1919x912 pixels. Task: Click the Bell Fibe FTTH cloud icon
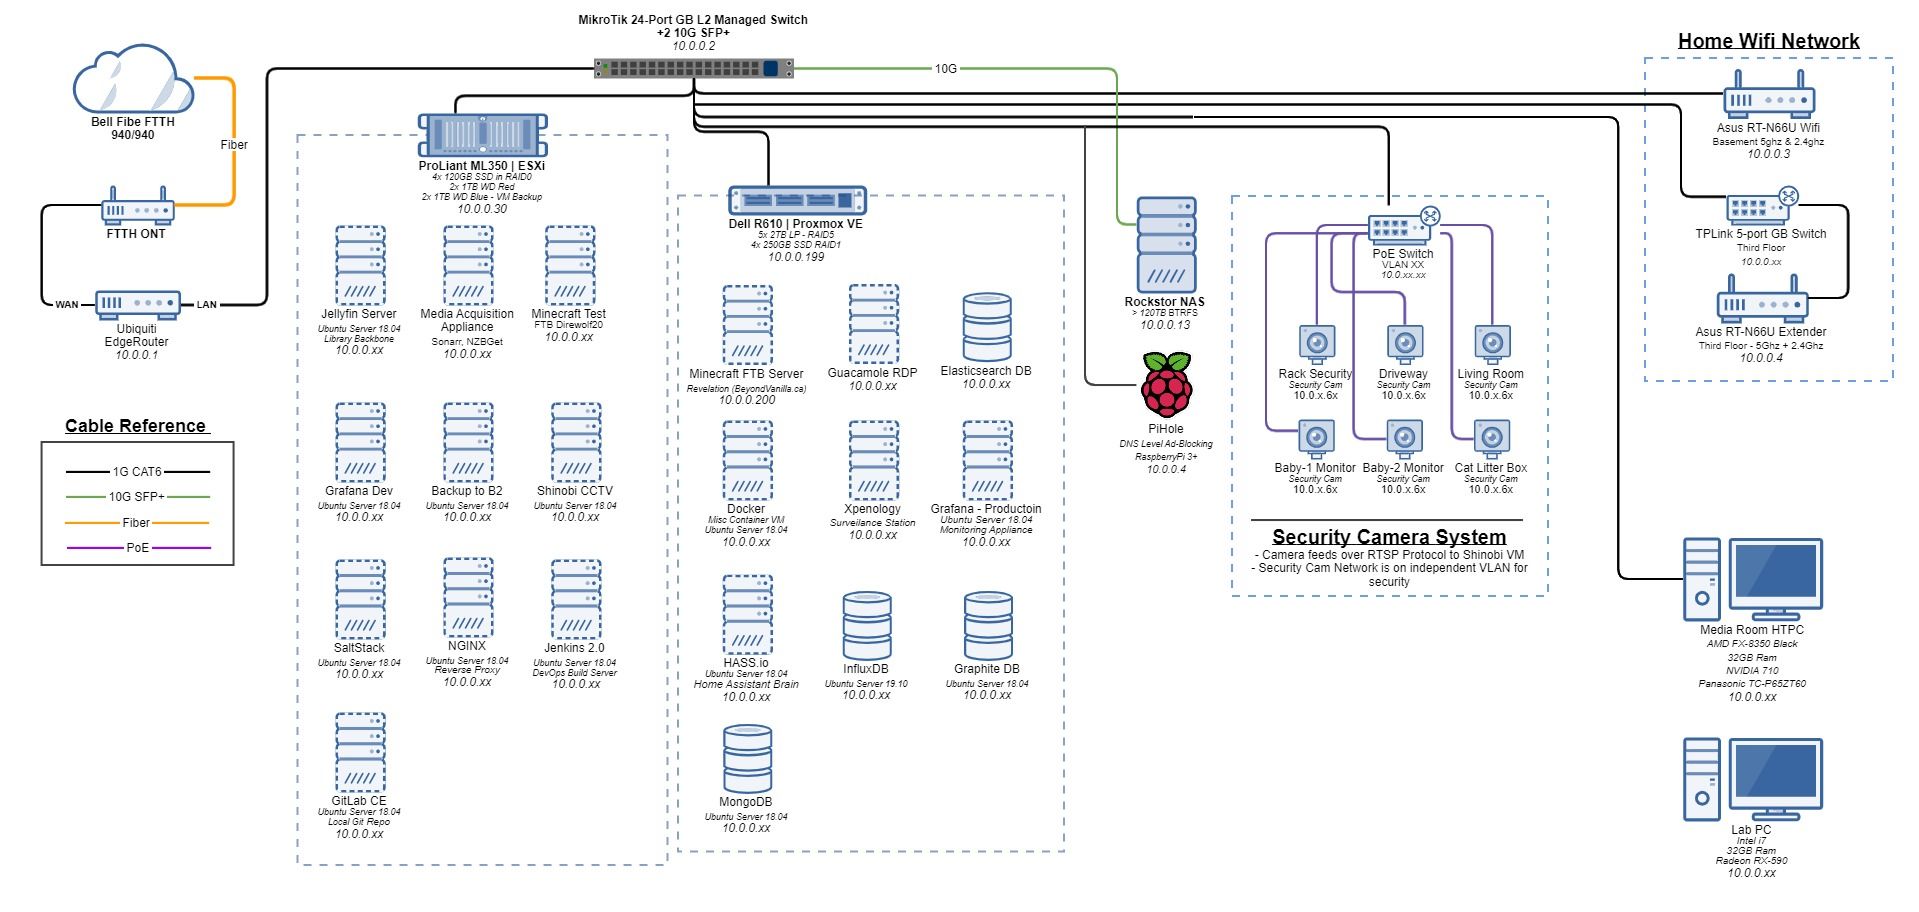pyautogui.click(x=133, y=81)
